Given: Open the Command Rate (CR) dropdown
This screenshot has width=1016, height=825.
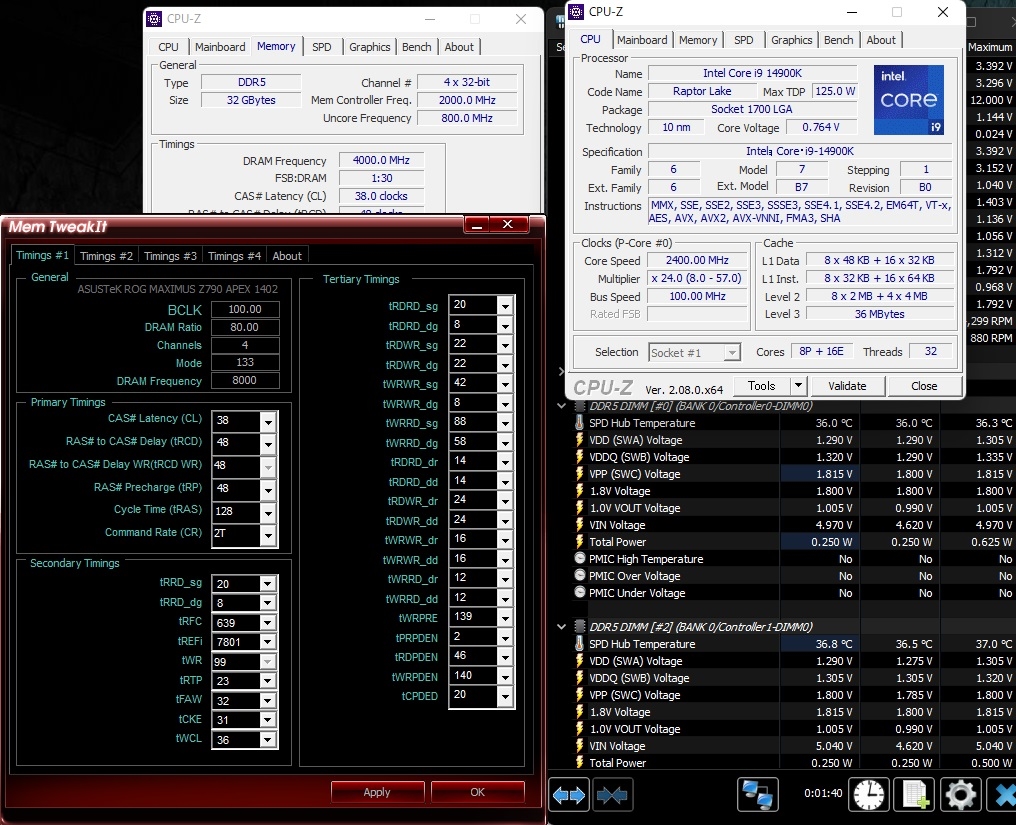Looking at the screenshot, I should [268, 535].
